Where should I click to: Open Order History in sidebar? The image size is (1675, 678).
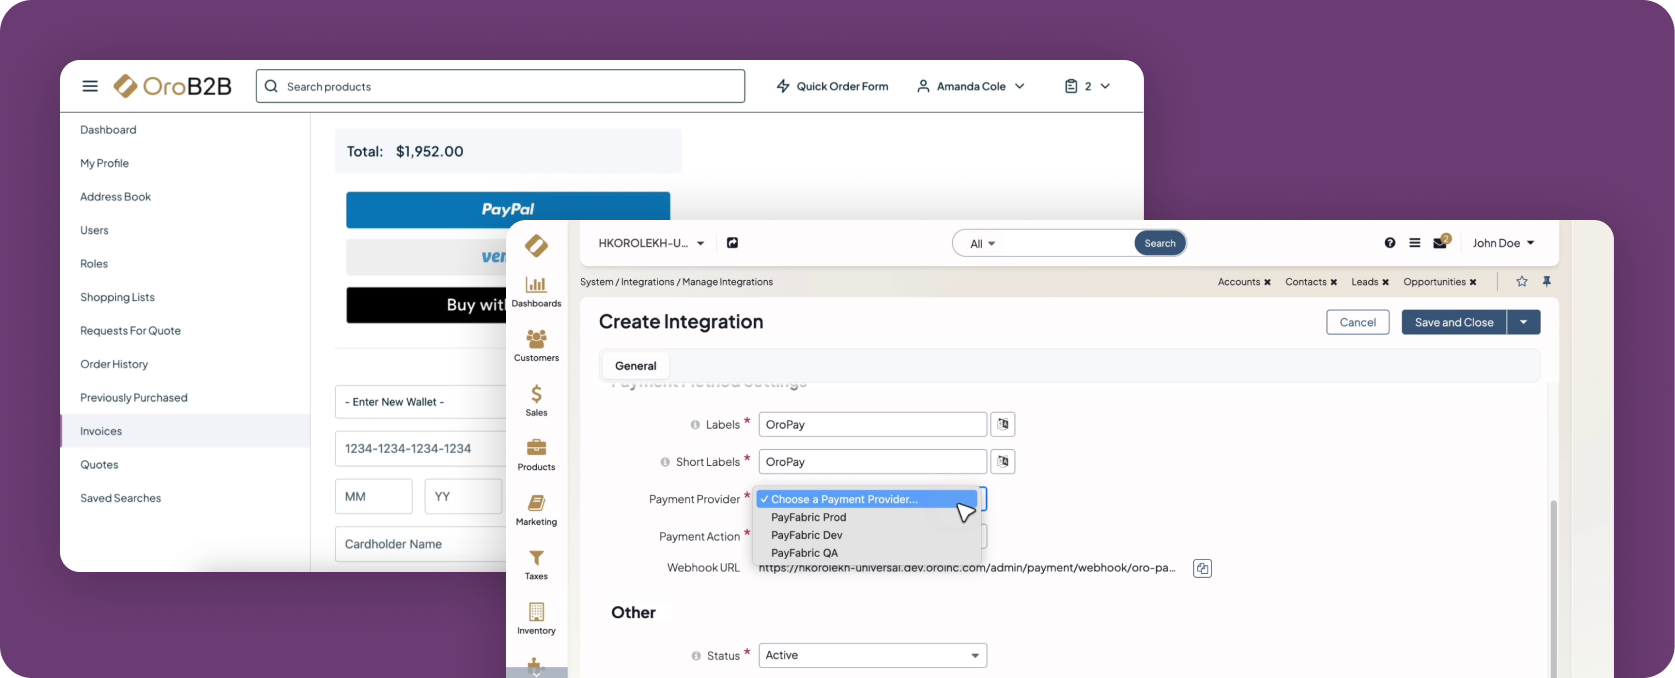pos(114,364)
